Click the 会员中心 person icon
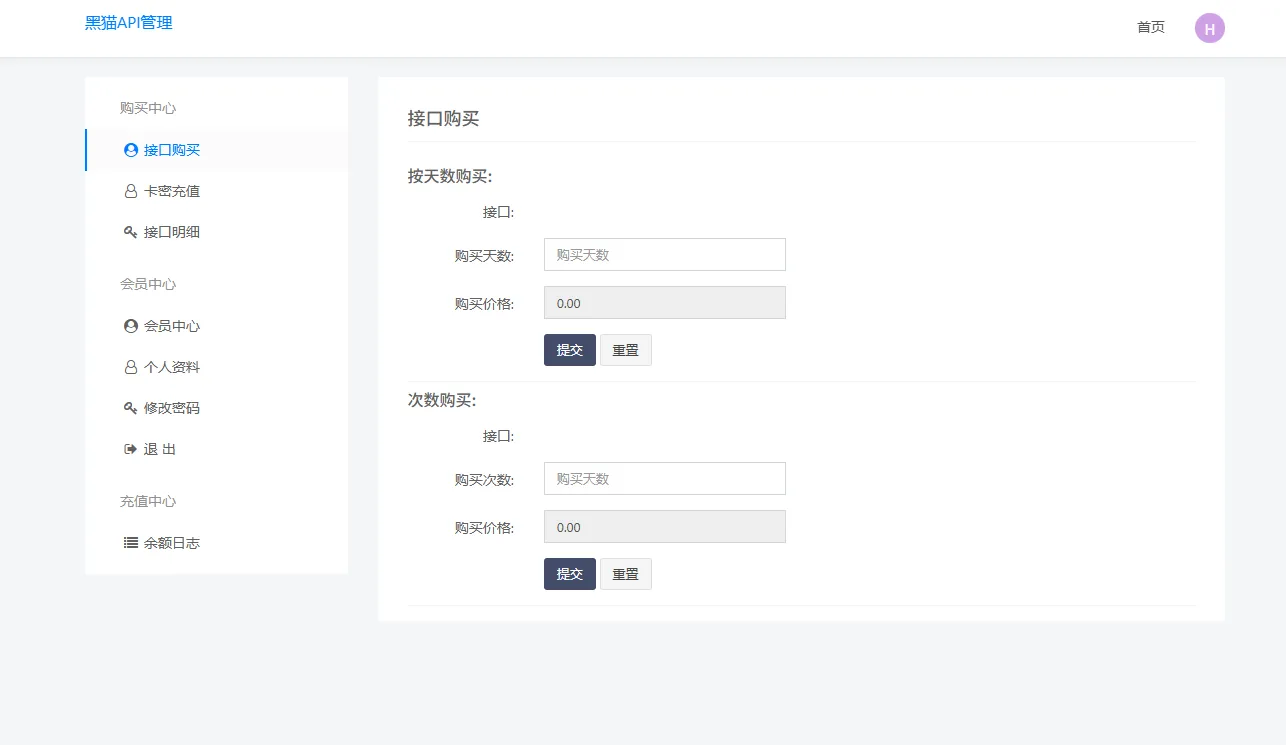This screenshot has height=745, width=1286. pos(130,325)
